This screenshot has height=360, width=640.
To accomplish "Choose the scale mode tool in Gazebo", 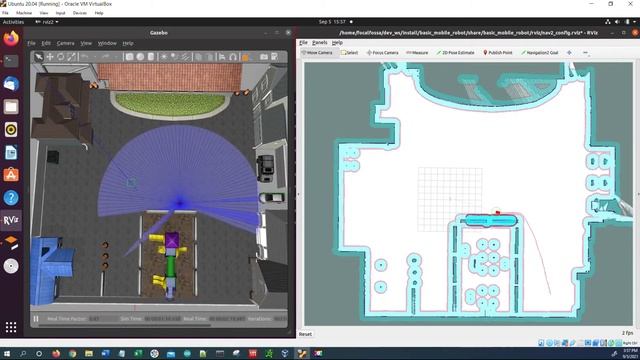I will [x=71, y=57].
